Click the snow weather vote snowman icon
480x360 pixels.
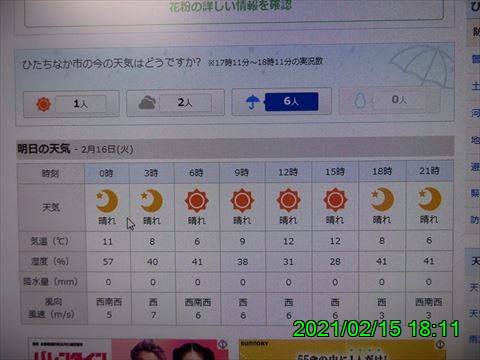tap(360, 100)
